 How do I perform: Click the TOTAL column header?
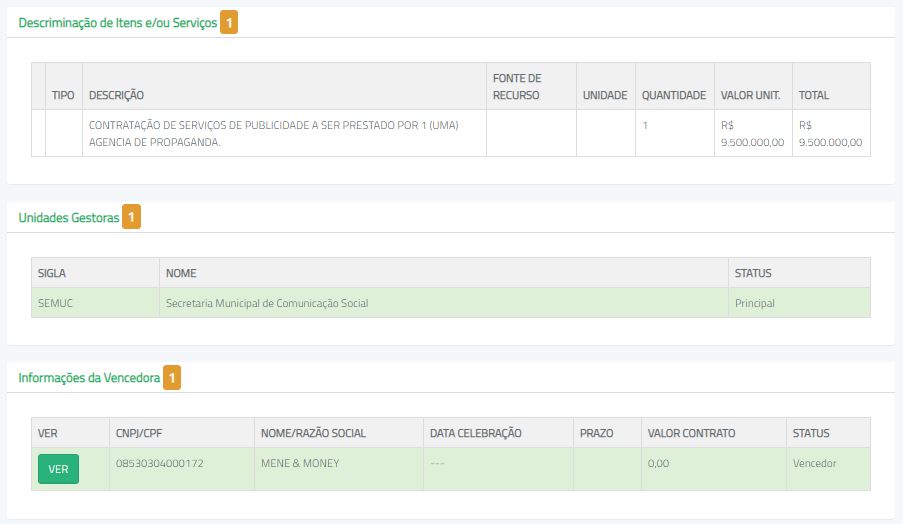click(x=813, y=95)
